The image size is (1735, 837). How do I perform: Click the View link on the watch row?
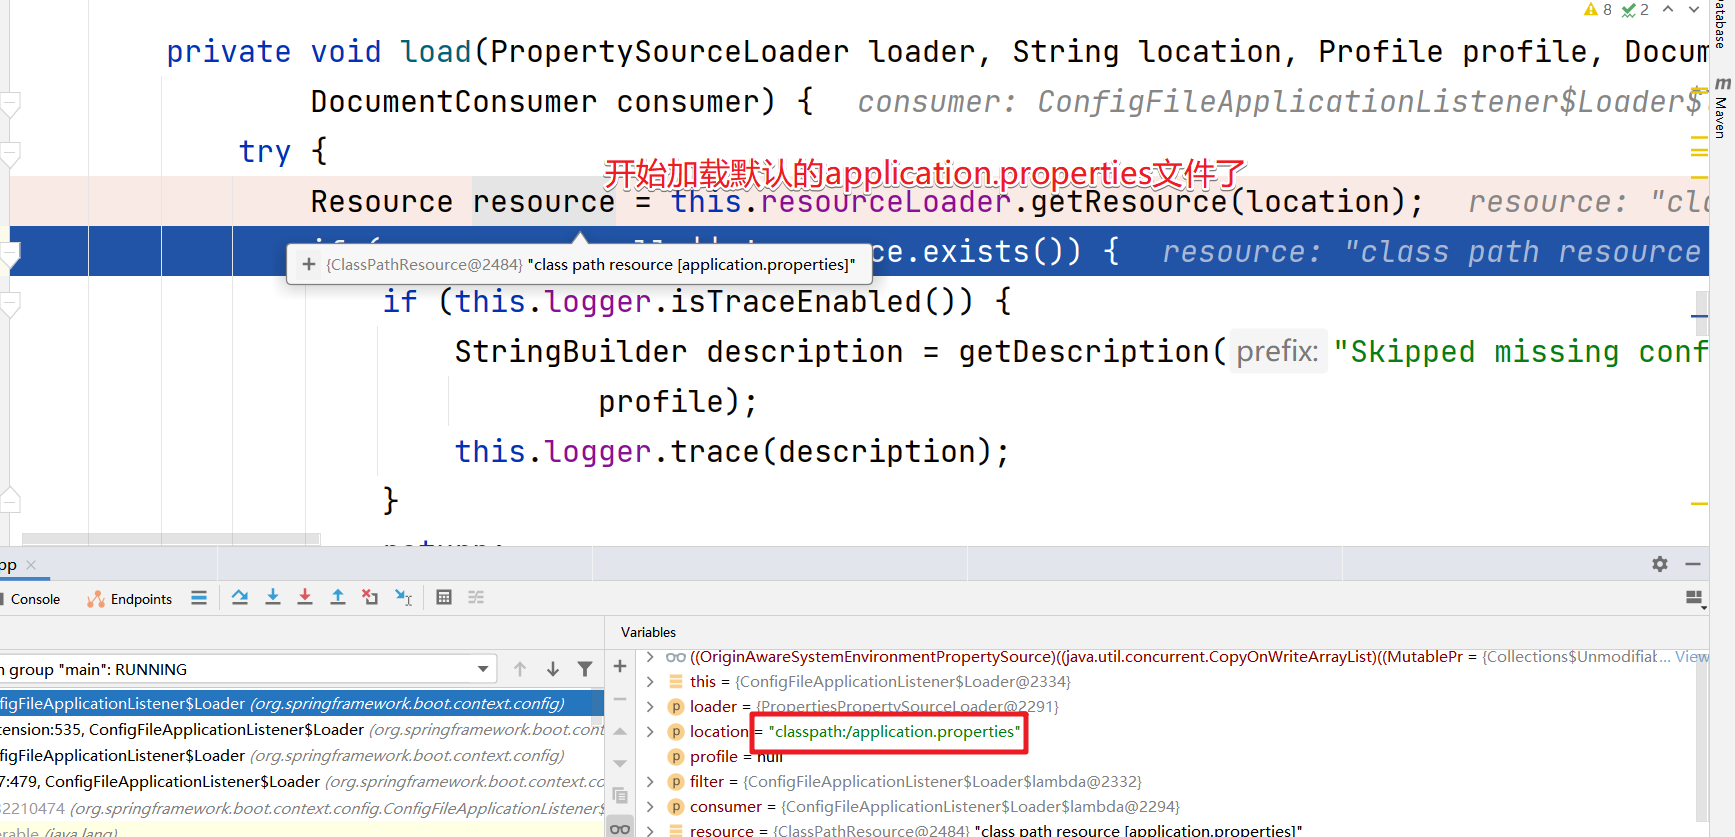point(1692,657)
